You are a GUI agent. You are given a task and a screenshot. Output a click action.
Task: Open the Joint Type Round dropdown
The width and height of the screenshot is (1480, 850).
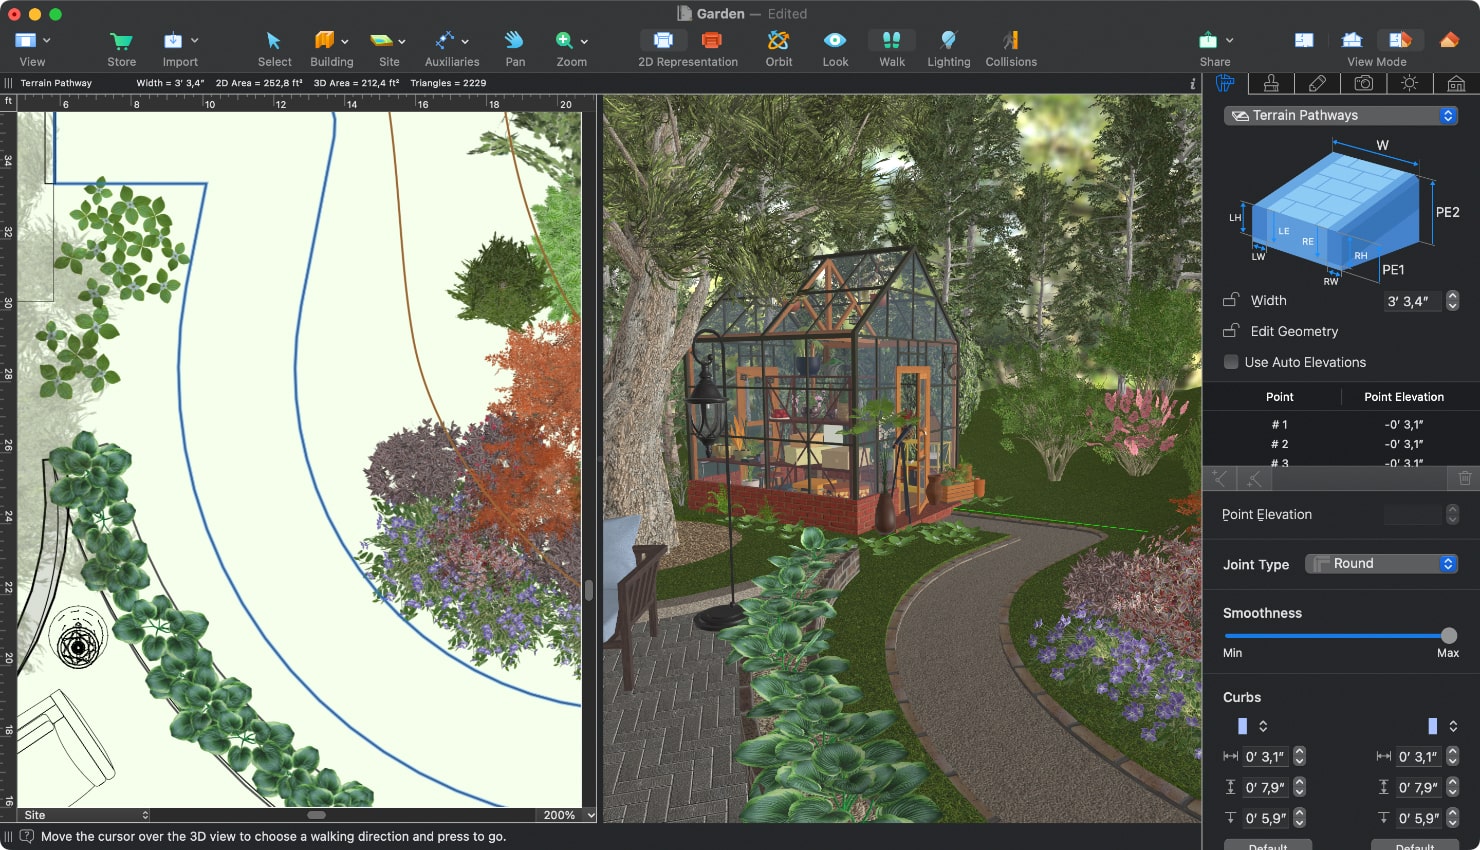click(x=1381, y=564)
